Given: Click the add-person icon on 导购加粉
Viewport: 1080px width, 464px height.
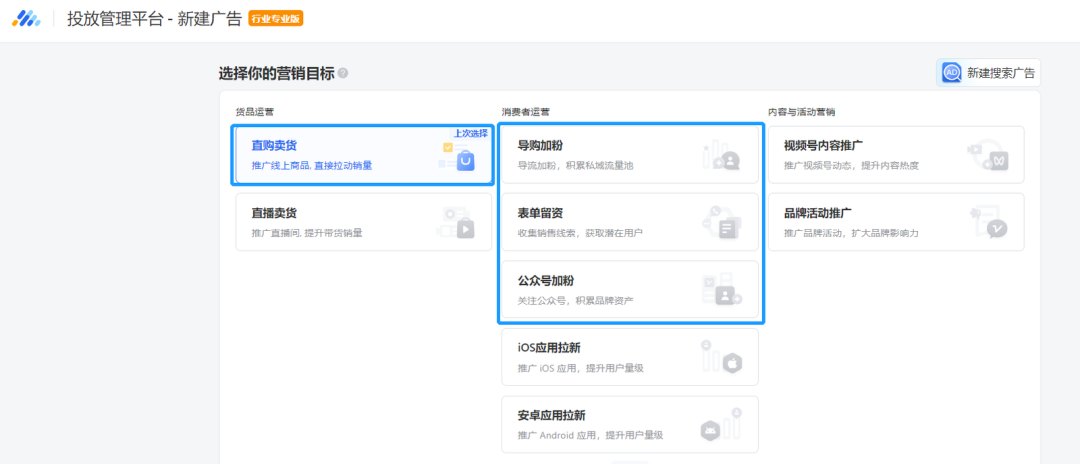Looking at the screenshot, I should coord(730,161).
